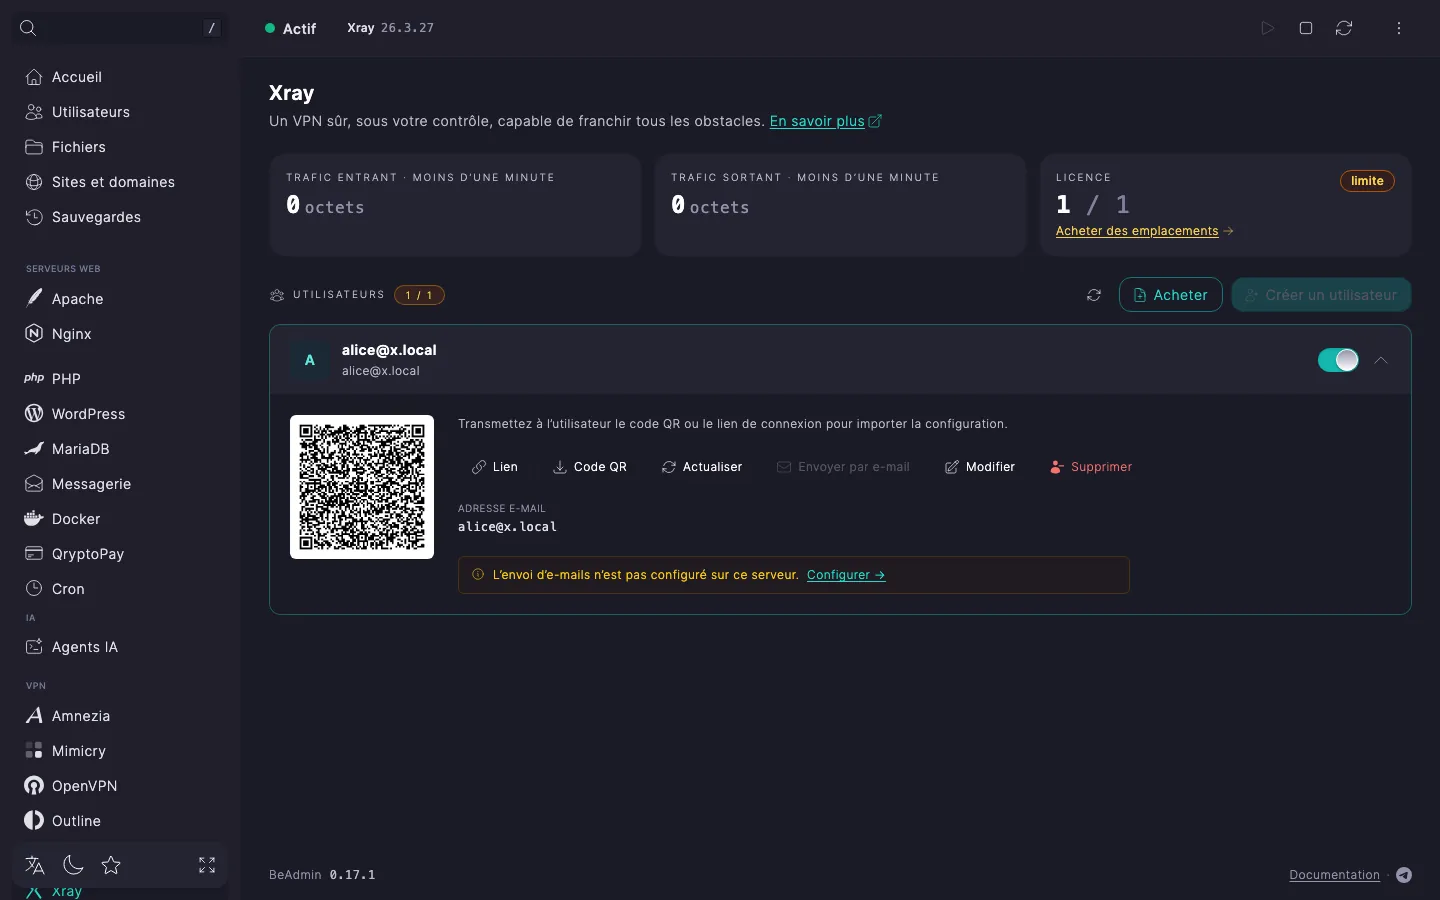1440x900 pixels.
Task: Click the Agents IA icon
Action: click(x=34, y=647)
